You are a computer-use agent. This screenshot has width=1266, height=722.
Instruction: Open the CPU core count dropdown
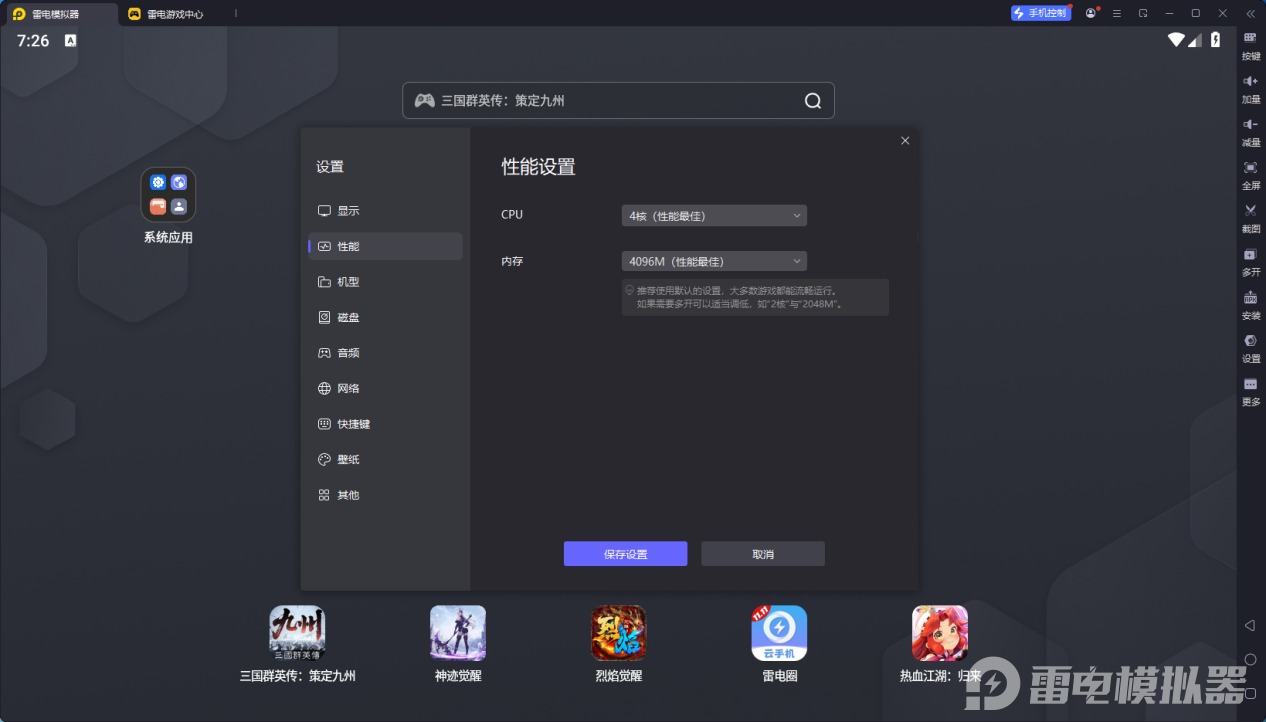[x=713, y=215]
